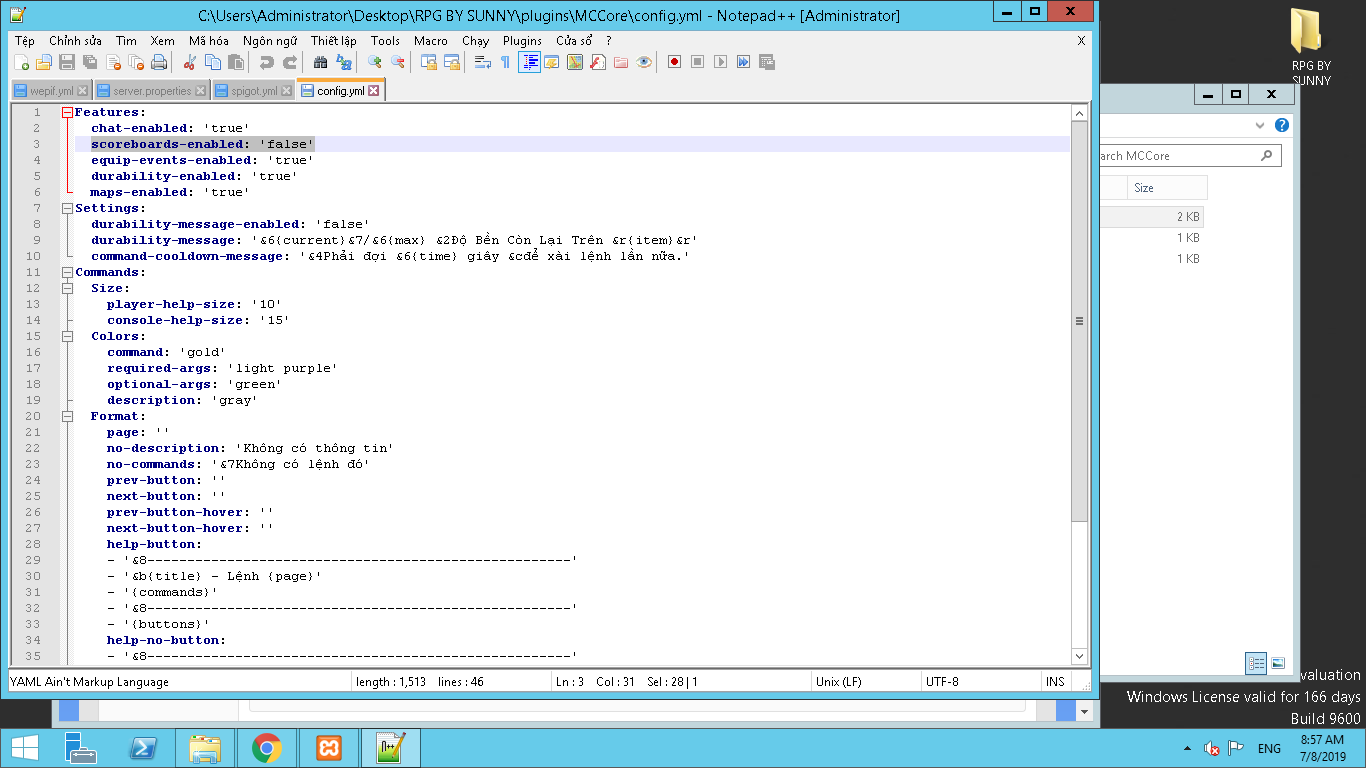Screen dimensions: 1366x768
Task: Click the Start Recording macro icon
Action: coord(675,62)
